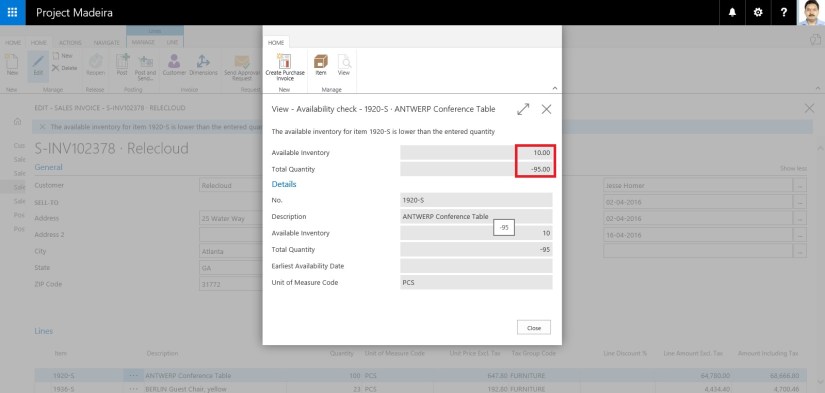825x393 pixels.
Task: Dismiss the inventory warning notification bar
Action: (42, 126)
